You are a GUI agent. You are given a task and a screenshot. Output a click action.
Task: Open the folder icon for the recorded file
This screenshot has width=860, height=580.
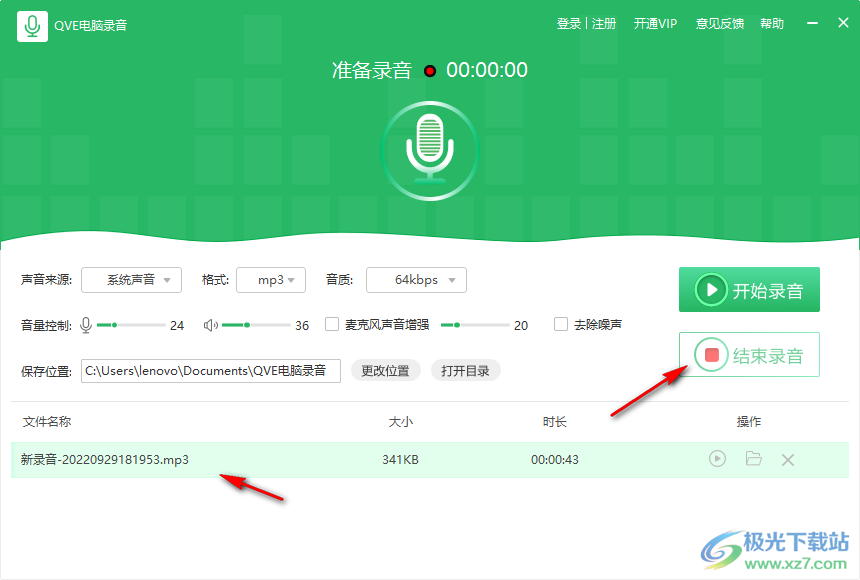753,459
